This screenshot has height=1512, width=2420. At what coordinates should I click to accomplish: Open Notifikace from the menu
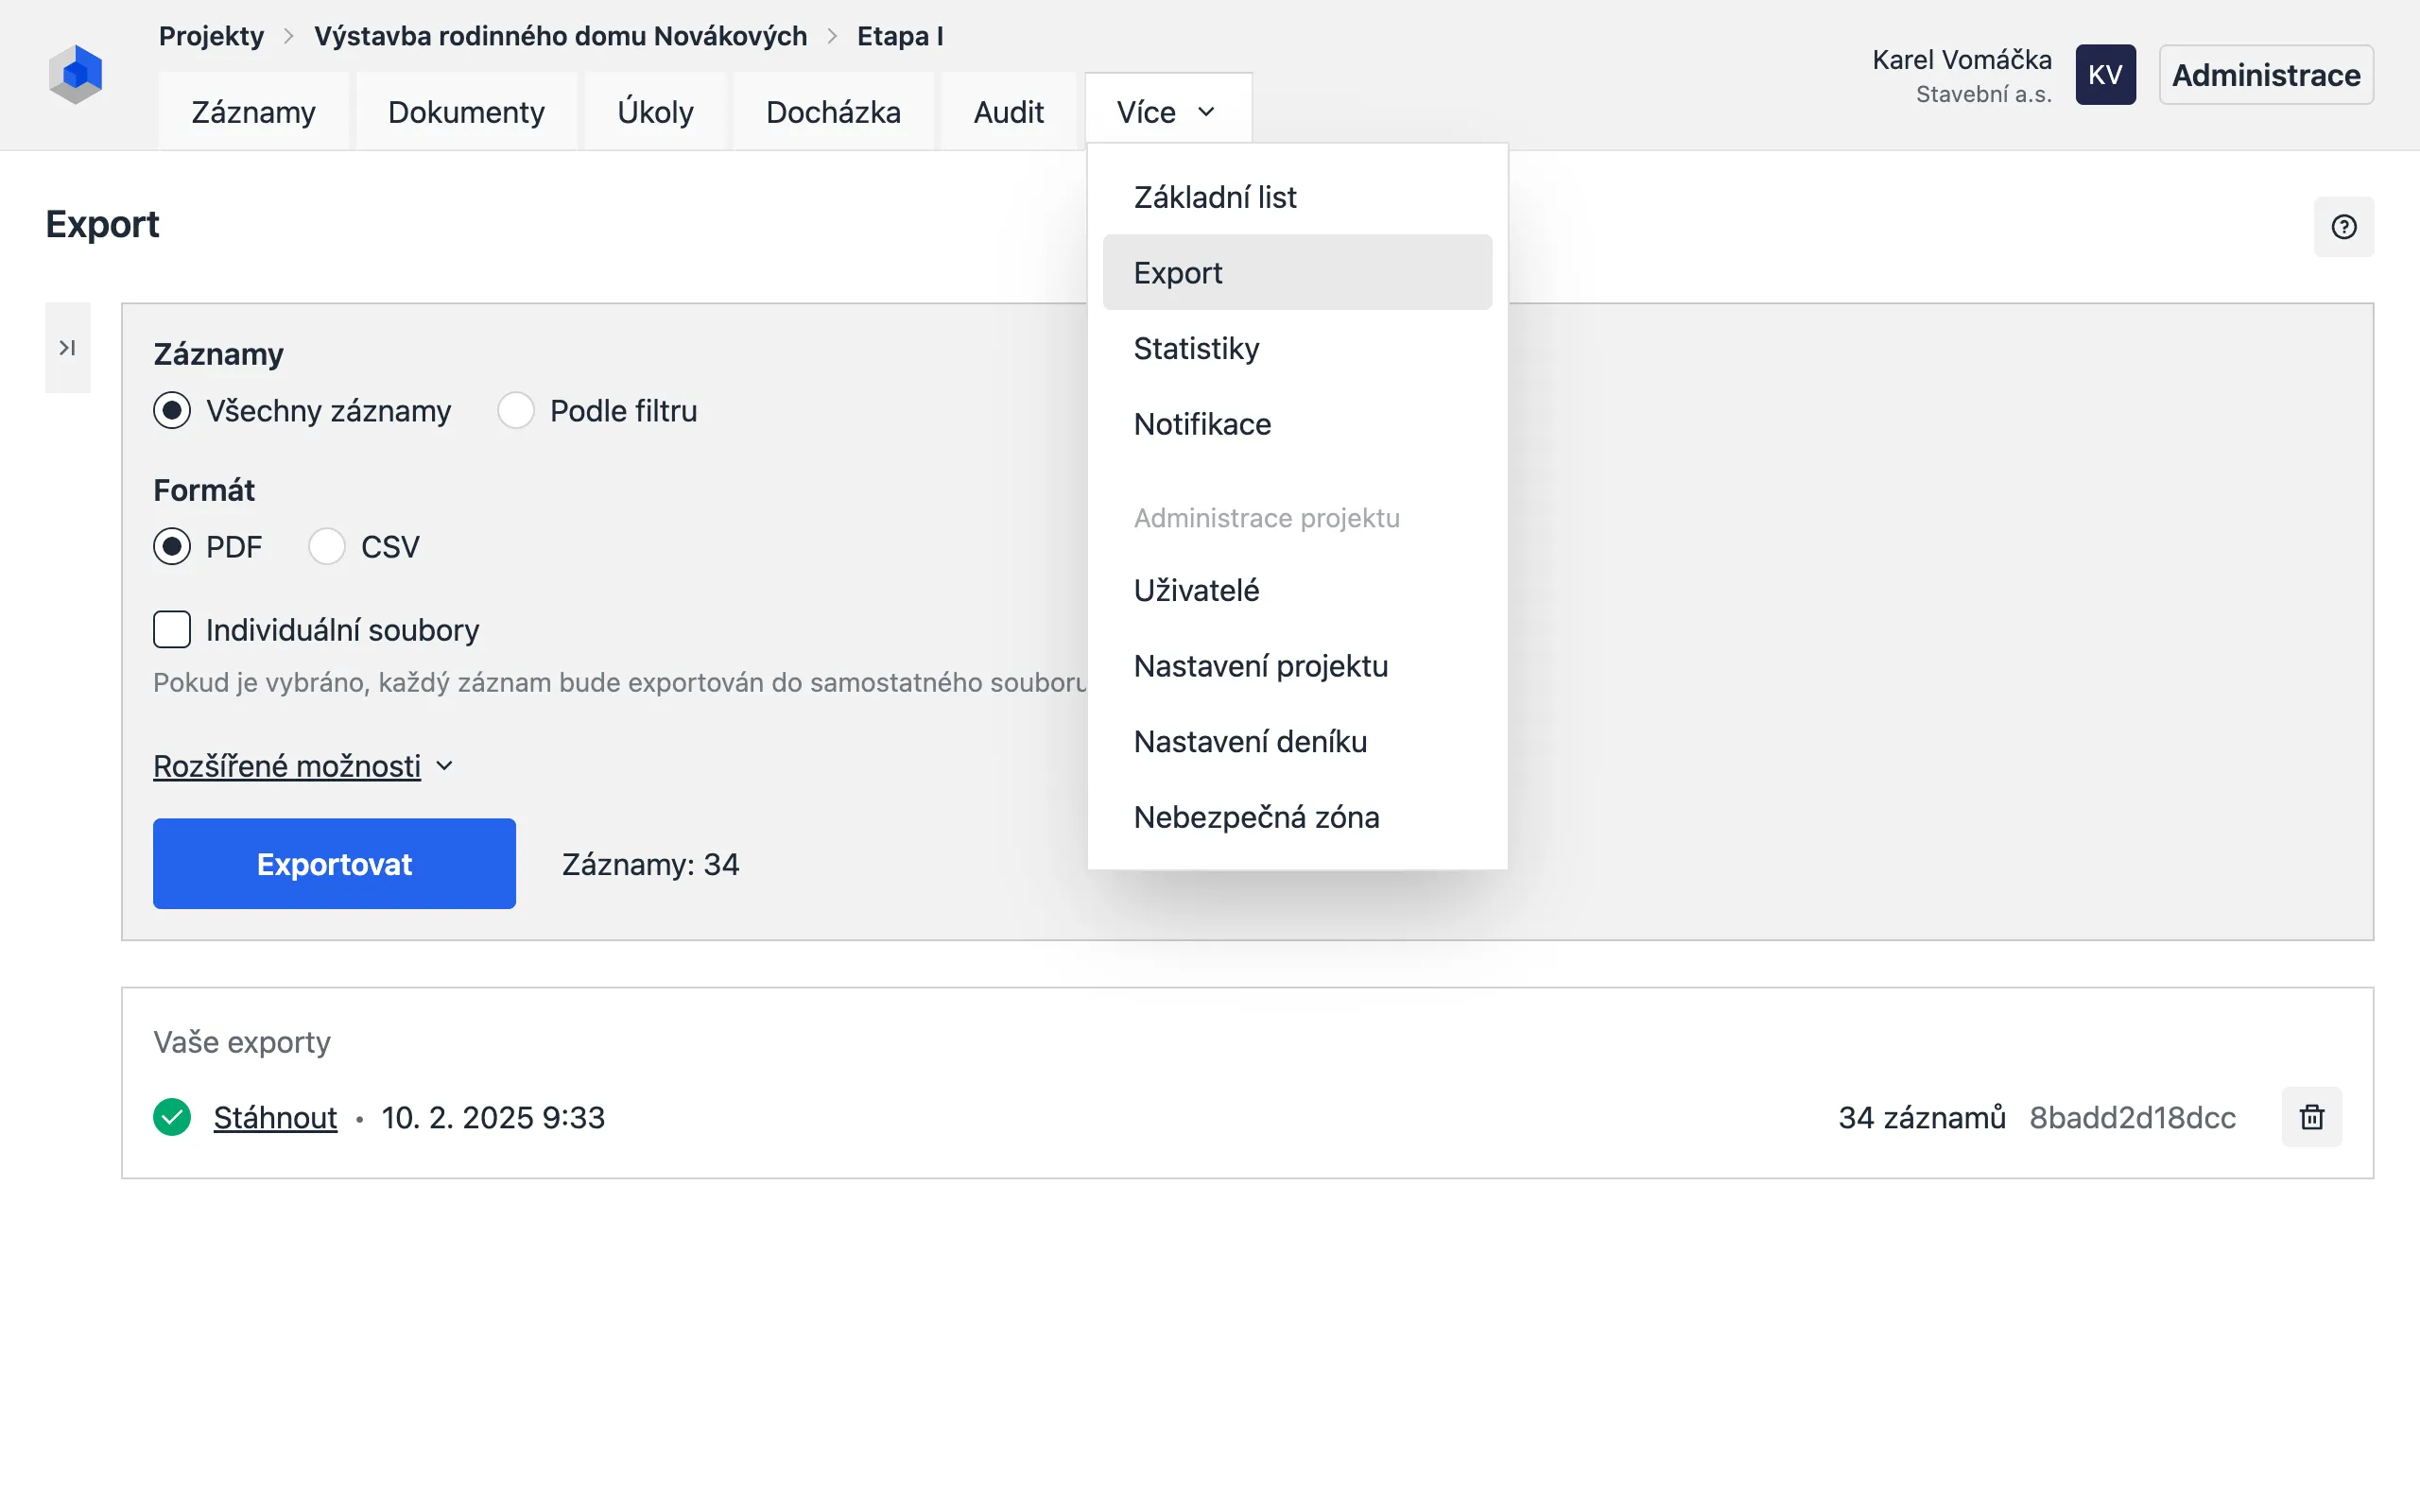click(1297, 424)
